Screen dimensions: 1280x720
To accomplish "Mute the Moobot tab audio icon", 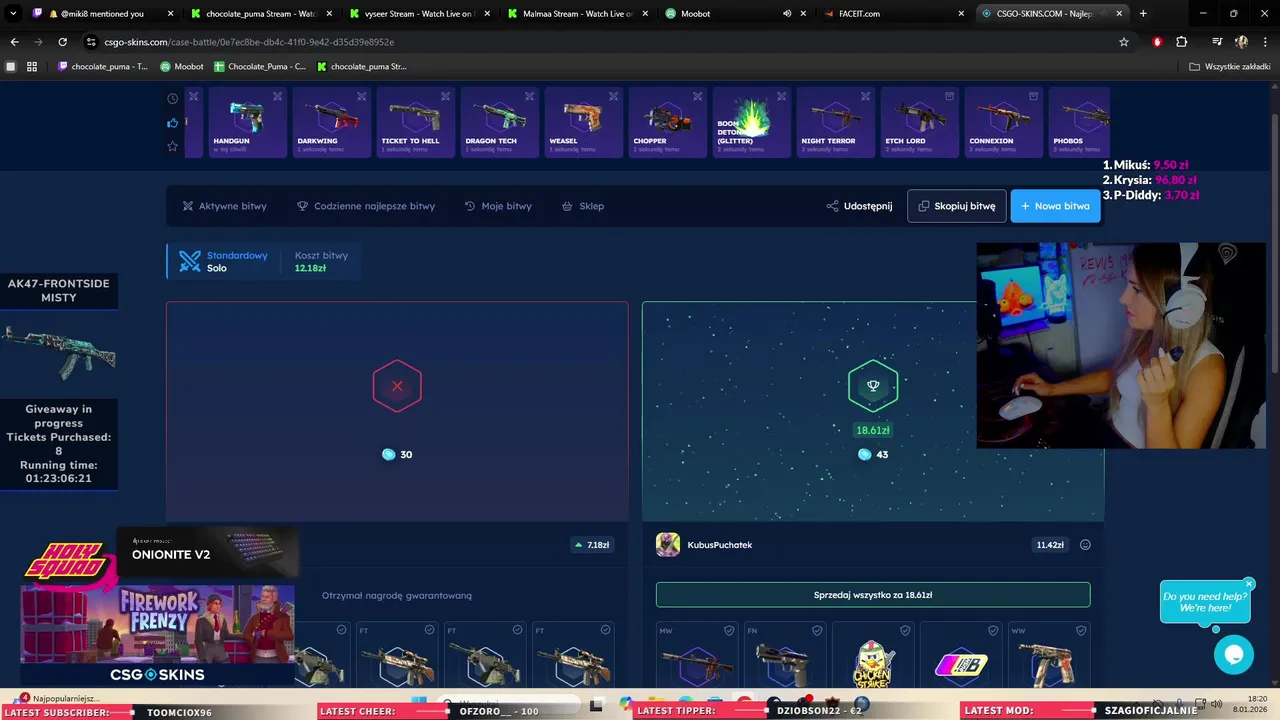I will click(787, 14).
